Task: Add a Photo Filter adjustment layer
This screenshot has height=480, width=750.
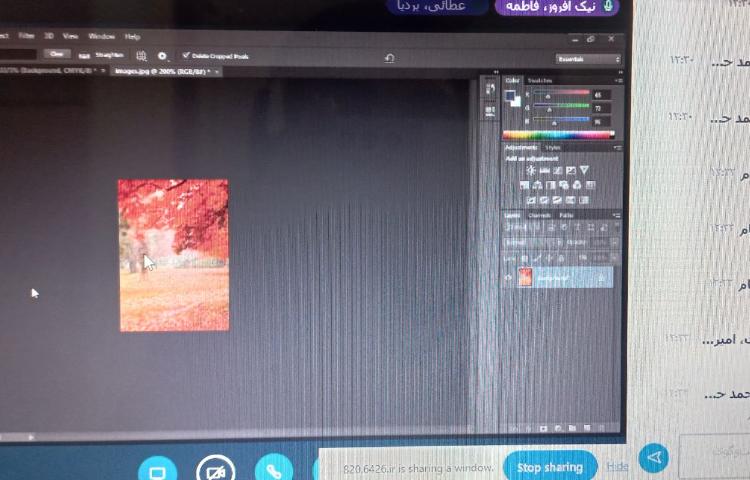Action: (x=564, y=185)
